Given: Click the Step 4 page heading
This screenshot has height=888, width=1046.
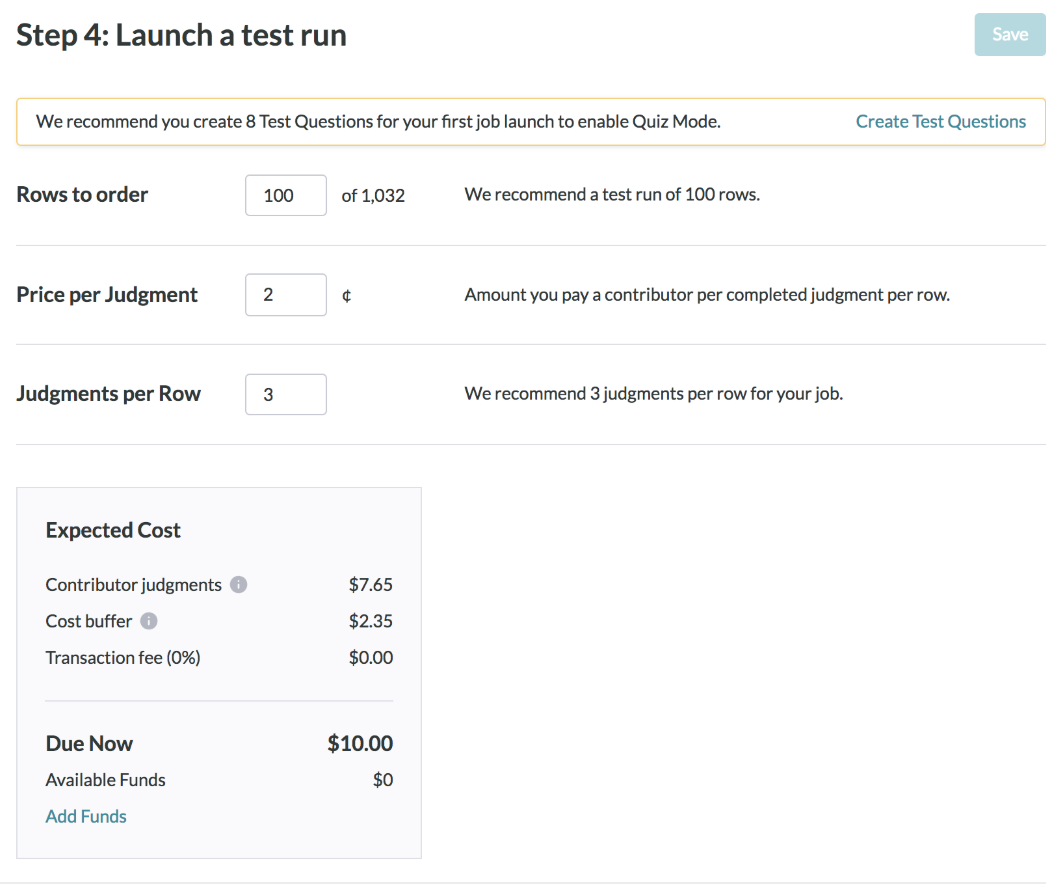Looking at the screenshot, I should click(x=181, y=34).
